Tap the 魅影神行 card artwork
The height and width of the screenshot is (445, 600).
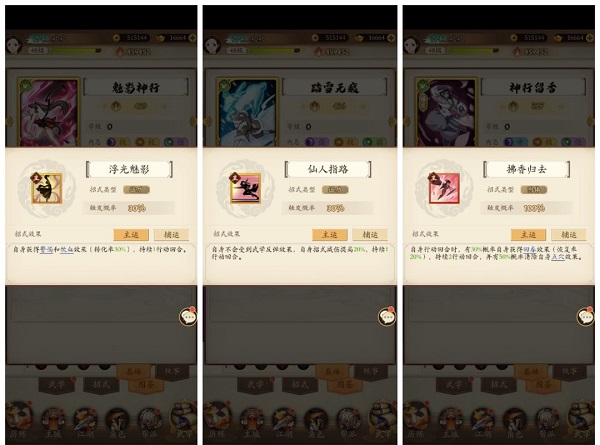pos(49,112)
